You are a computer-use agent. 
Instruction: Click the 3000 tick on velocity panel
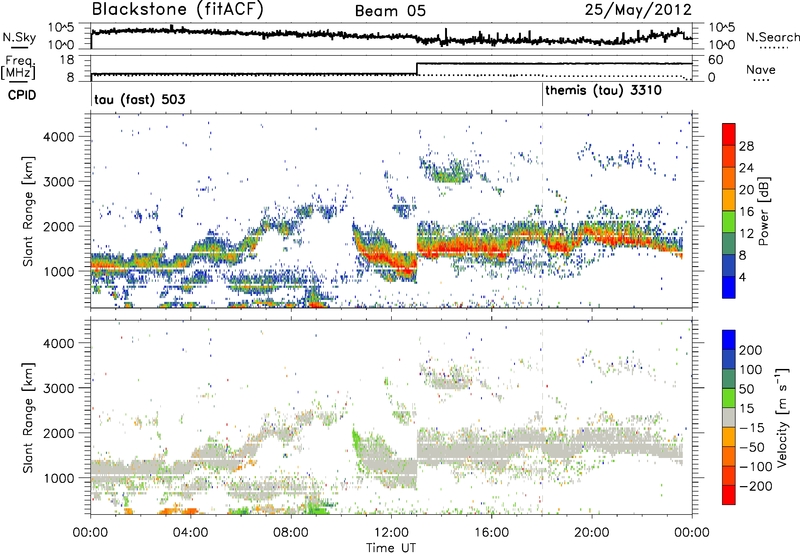[x=58, y=388]
